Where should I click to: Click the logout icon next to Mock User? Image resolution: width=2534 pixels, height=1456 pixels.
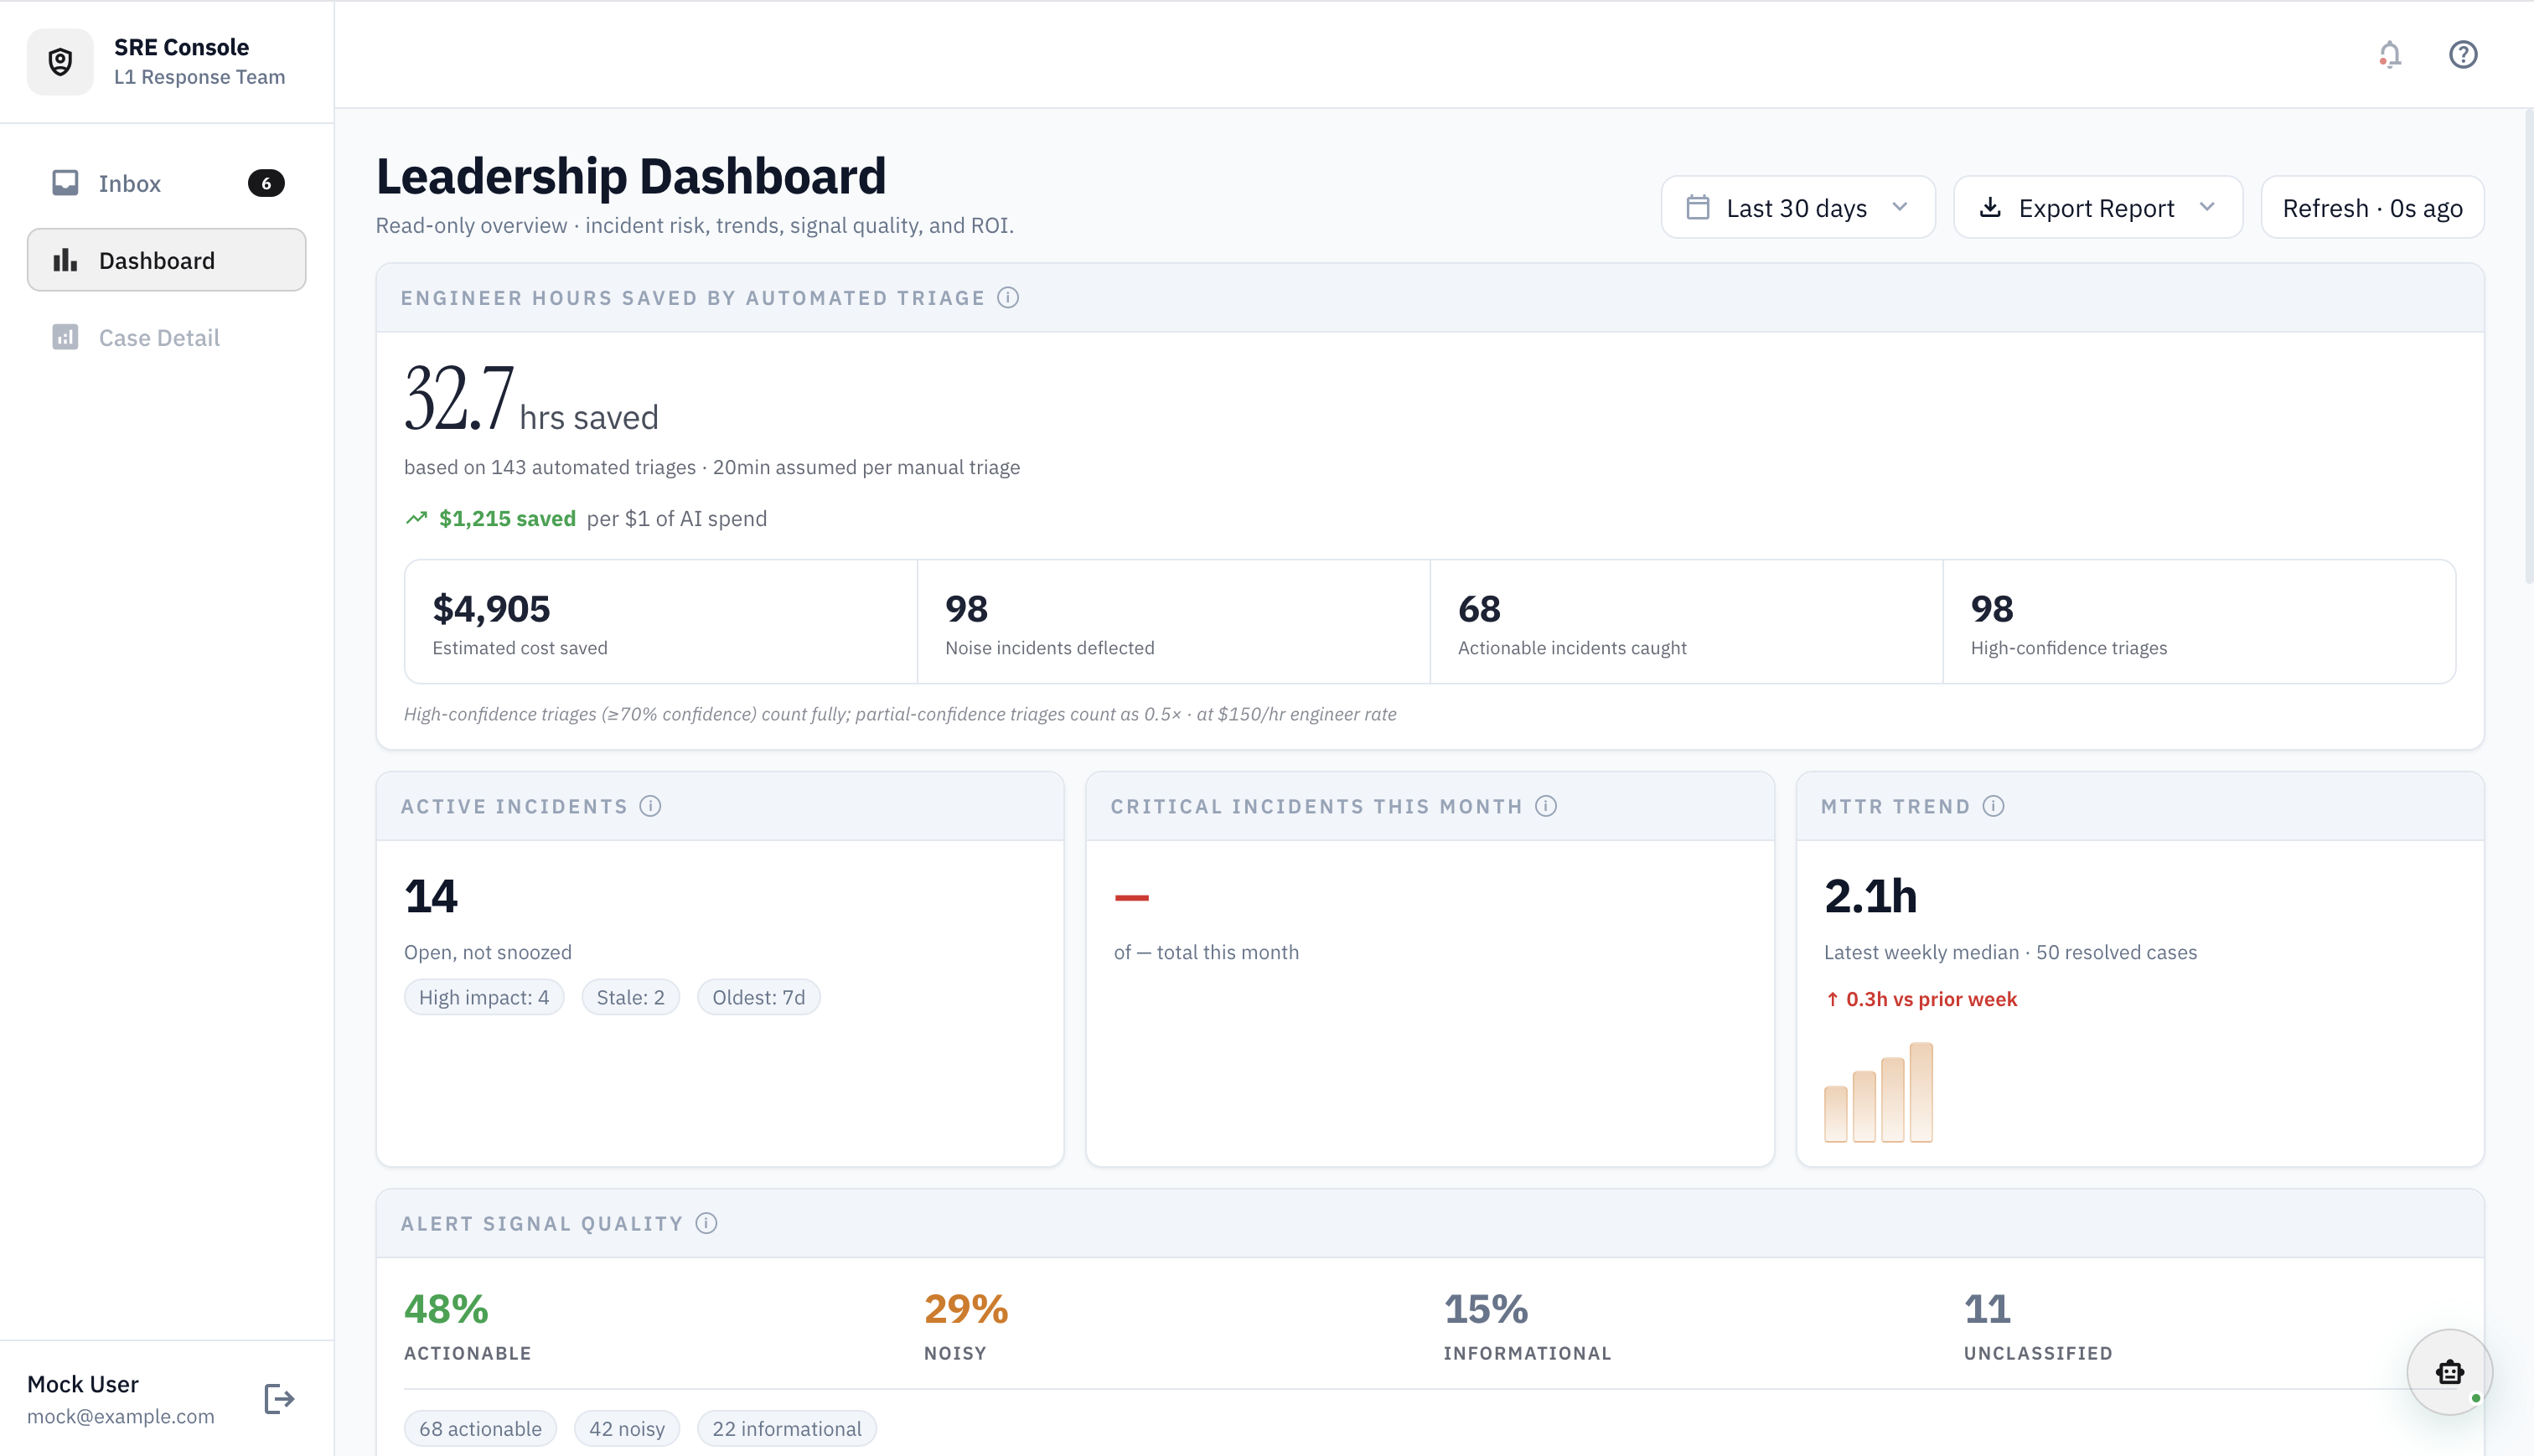click(278, 1398)
